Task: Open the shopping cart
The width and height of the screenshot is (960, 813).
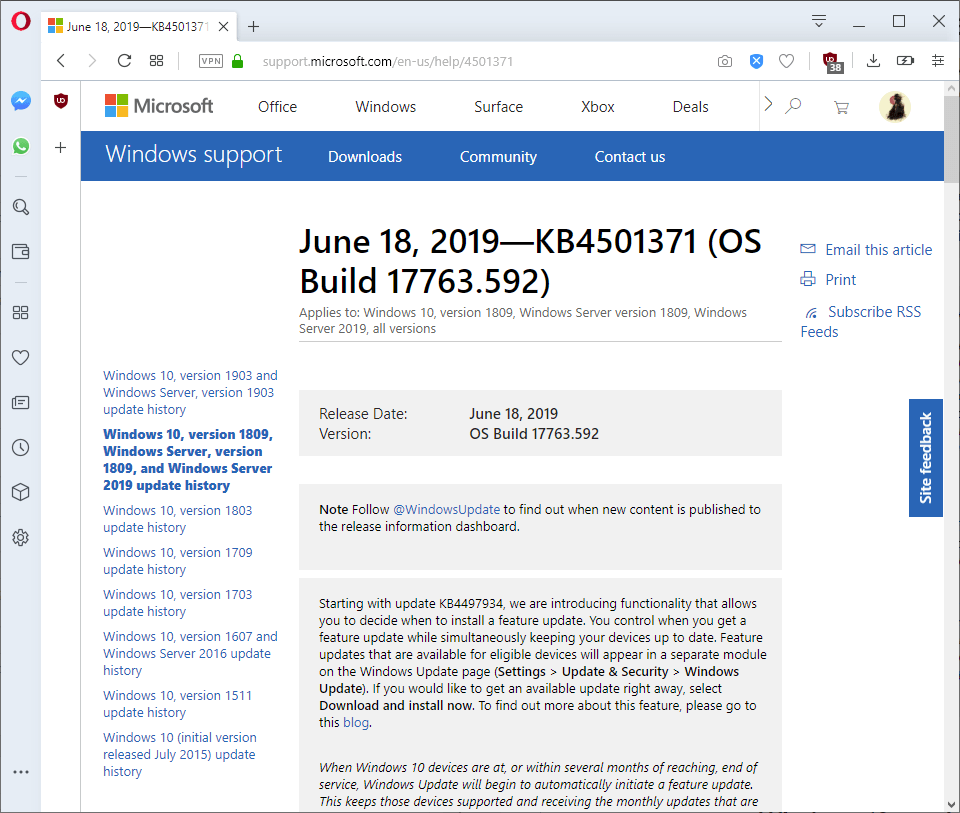Action: click(842, 108)
